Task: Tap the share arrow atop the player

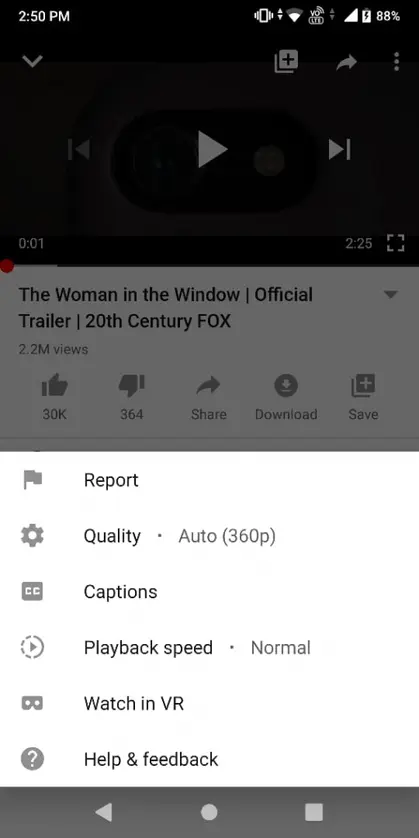Action: [x=346, y=63]
